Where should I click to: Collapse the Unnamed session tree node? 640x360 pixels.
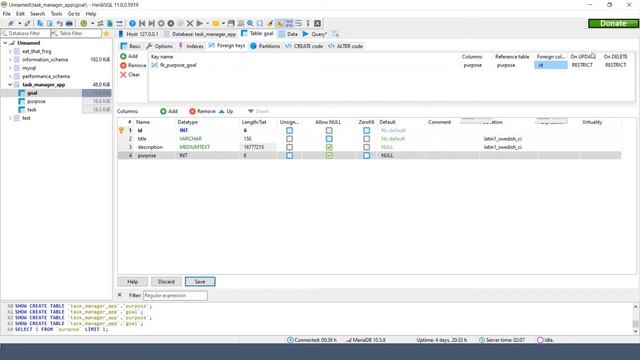[5, 43]
